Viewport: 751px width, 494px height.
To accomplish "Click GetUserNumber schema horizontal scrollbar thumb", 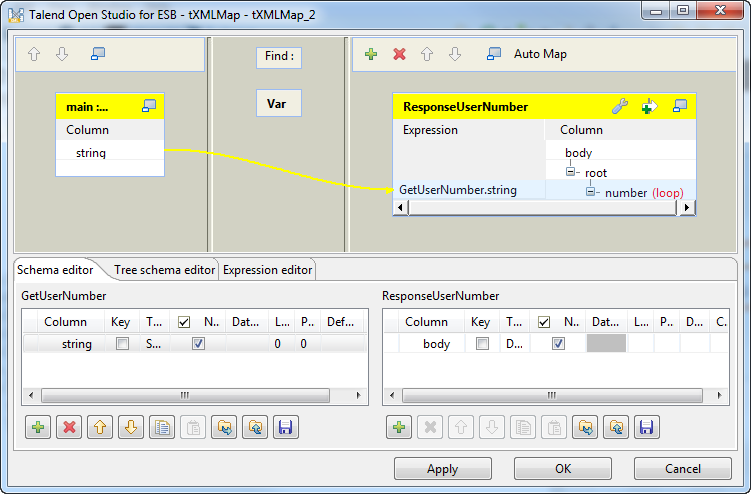I will pos(185,395).
